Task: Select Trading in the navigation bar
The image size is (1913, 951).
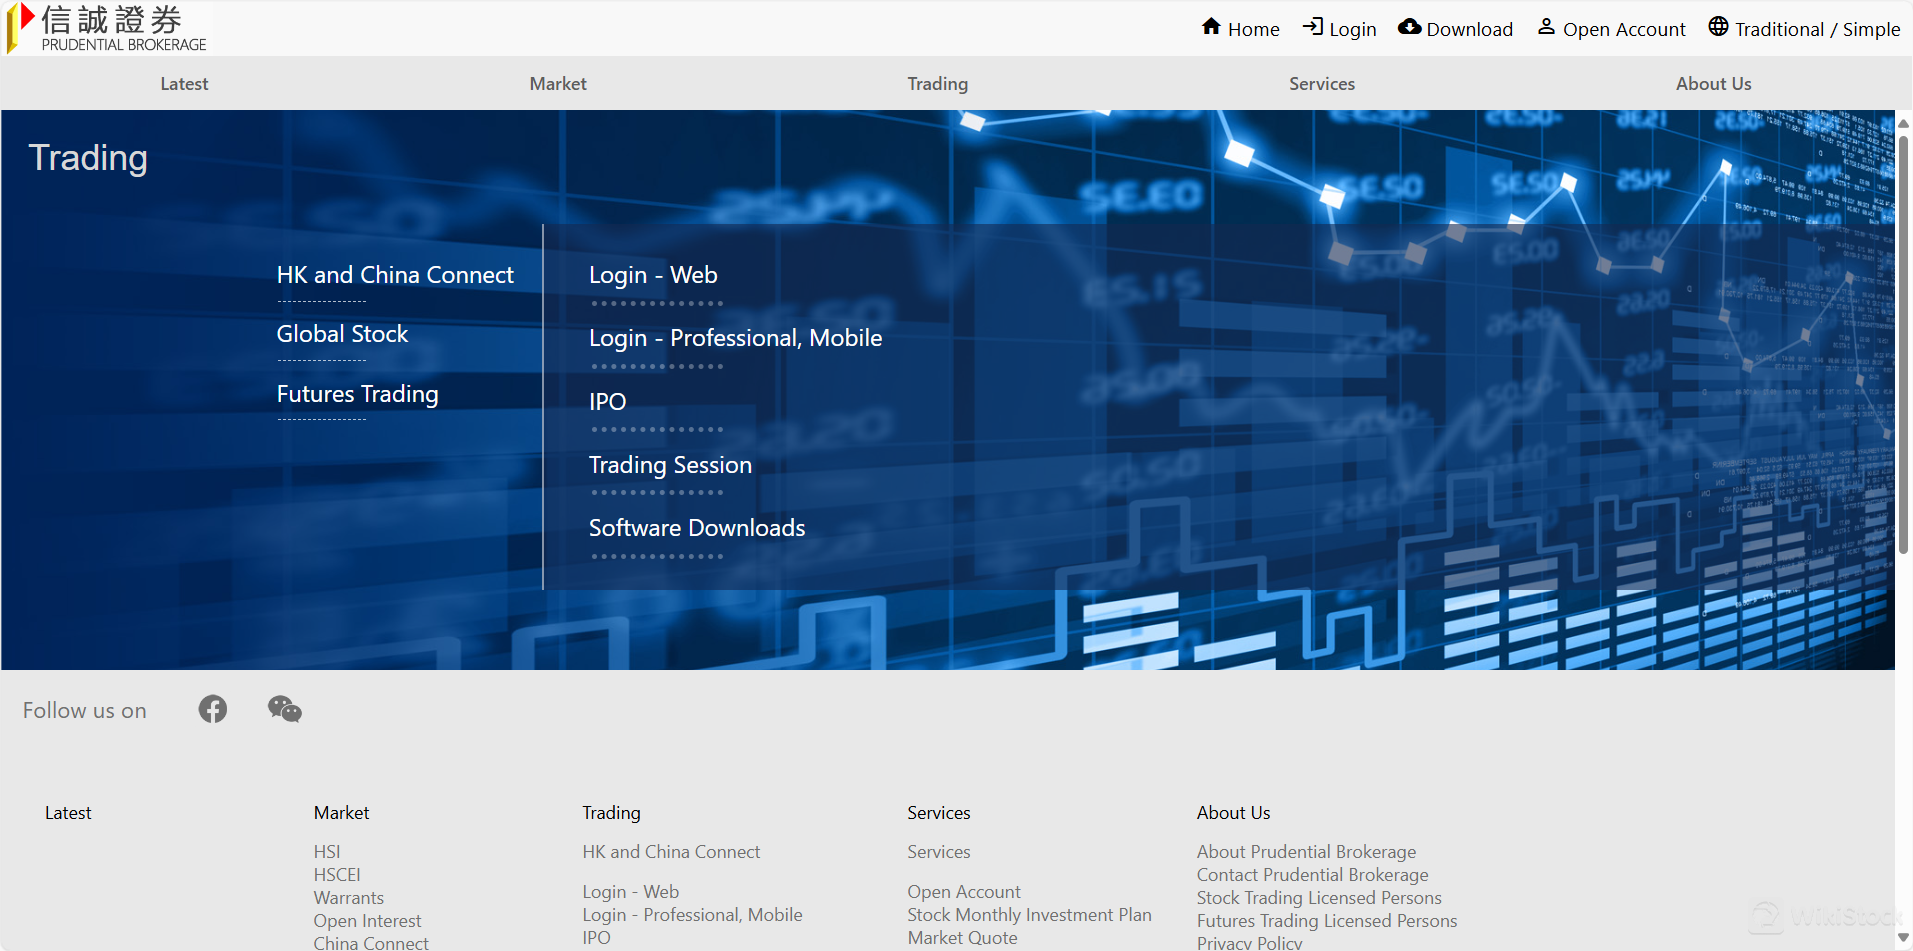Action: [937, 84]
